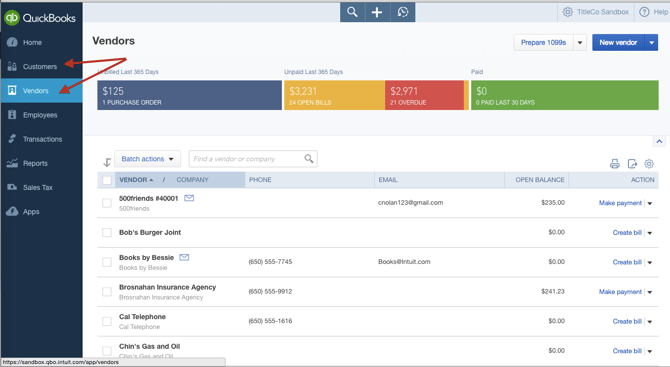Open Bob's Burger Joint vendor name
The width and height of the screenshot is (670, 367).
(150, 232)
